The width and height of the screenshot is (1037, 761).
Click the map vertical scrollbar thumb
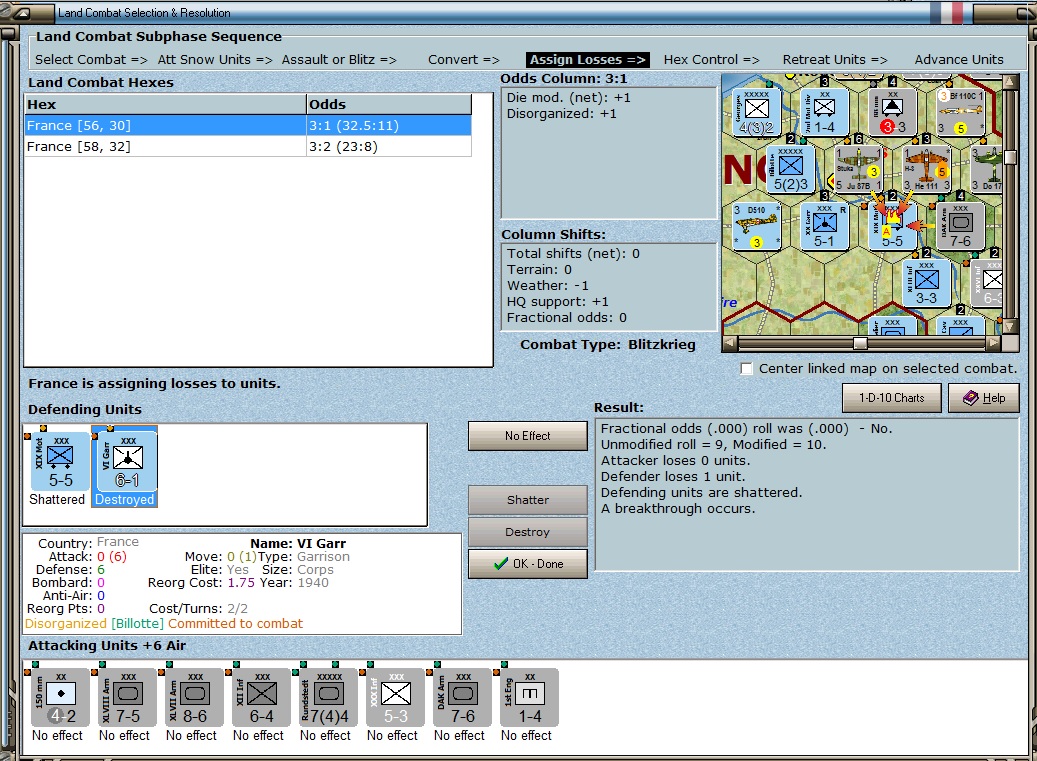click(1010, 157)
